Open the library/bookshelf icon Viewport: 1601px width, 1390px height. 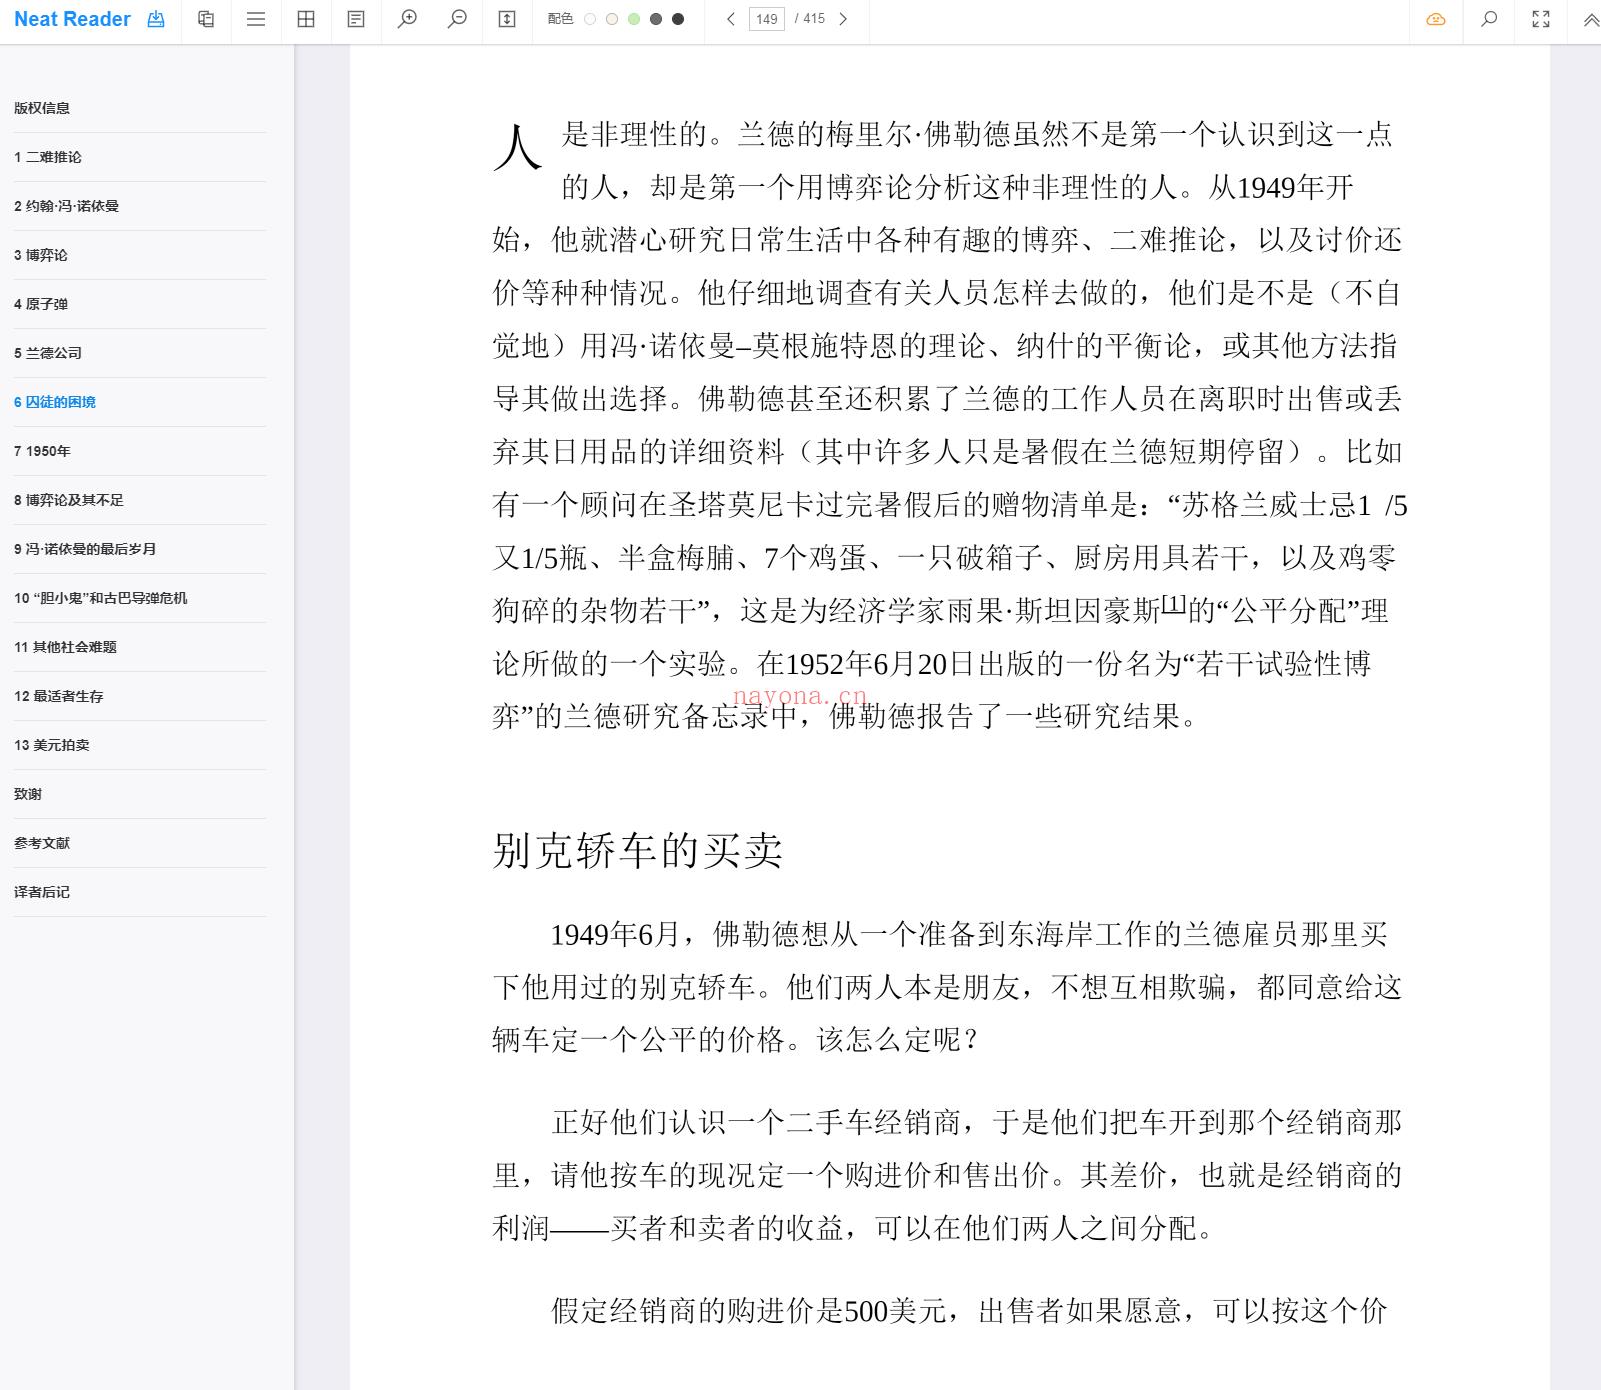click(x=206, y=19)
